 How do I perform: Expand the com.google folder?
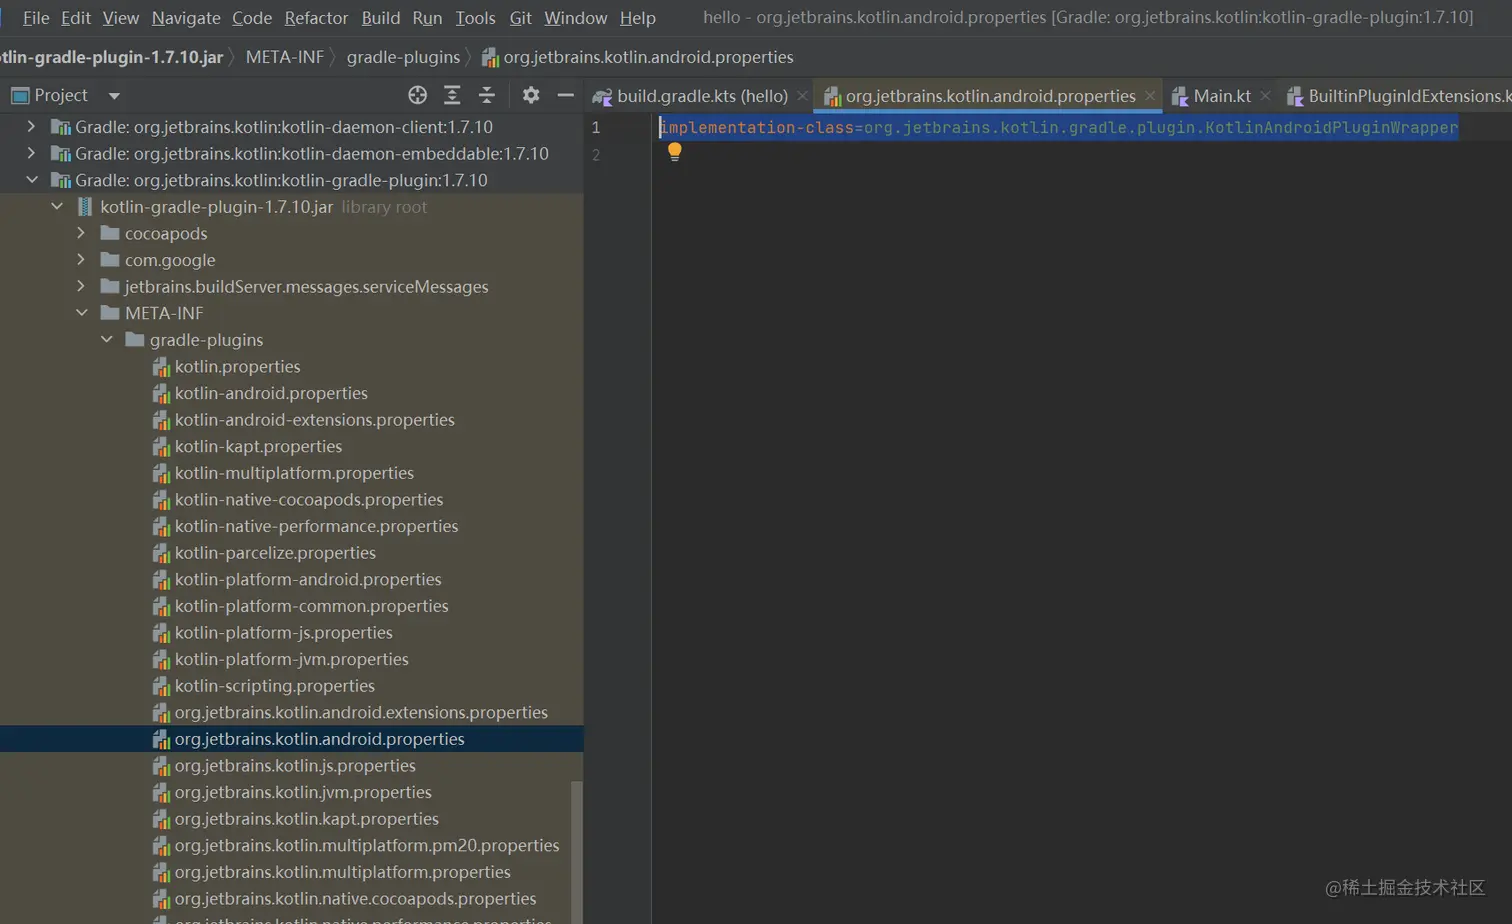point(81,260)
